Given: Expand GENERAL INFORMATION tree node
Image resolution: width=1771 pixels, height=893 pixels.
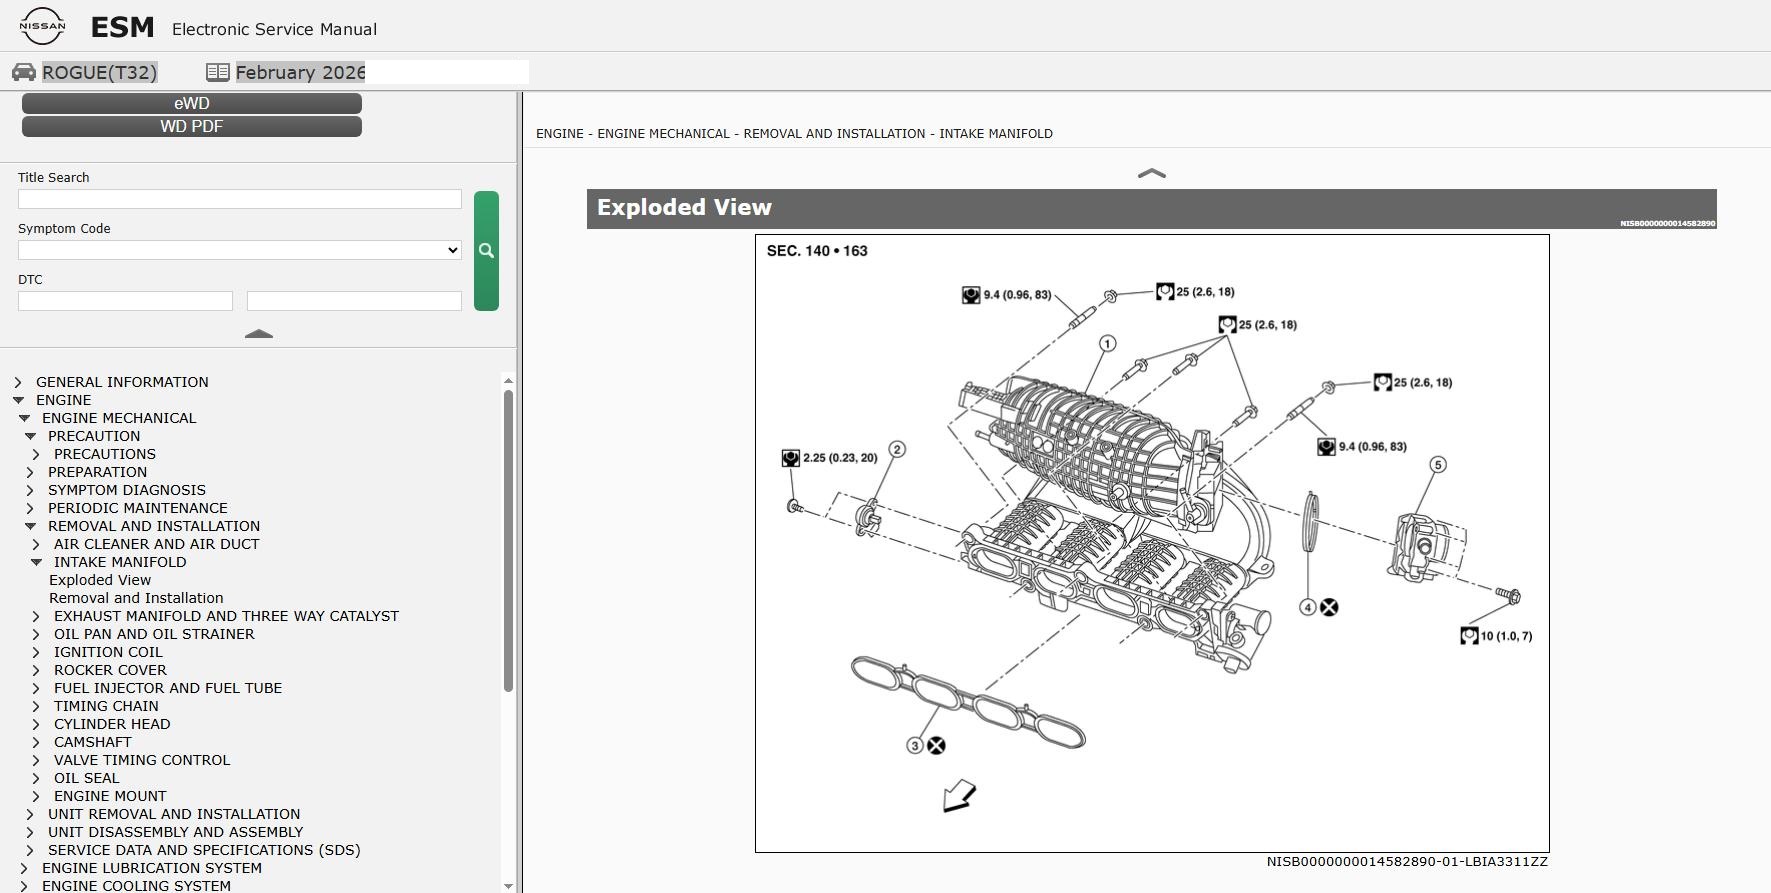Looking at the screenshot, I should (x=18, y=382).
